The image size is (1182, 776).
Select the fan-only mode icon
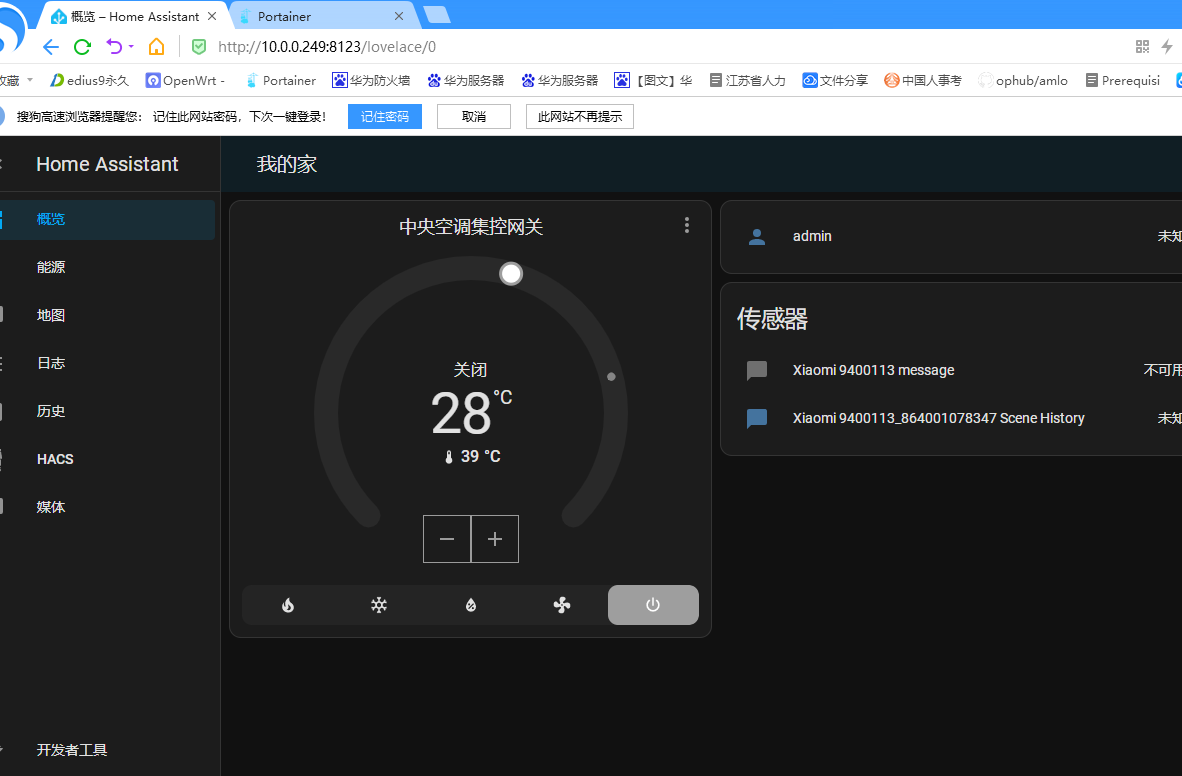[x=562, y=605]
